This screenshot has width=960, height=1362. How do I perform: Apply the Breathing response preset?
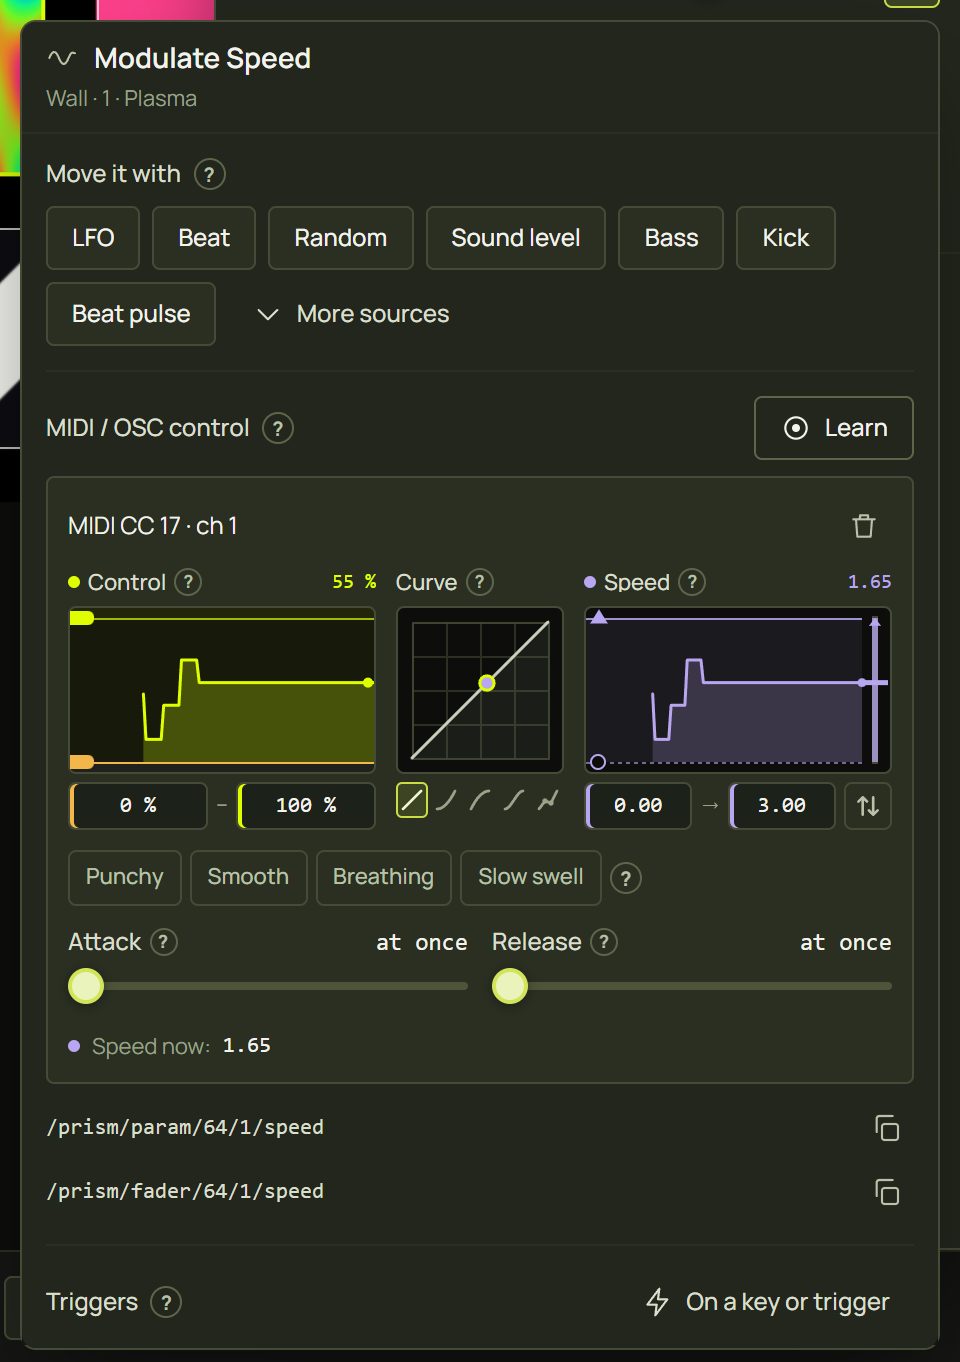click(x=384, y=878)
